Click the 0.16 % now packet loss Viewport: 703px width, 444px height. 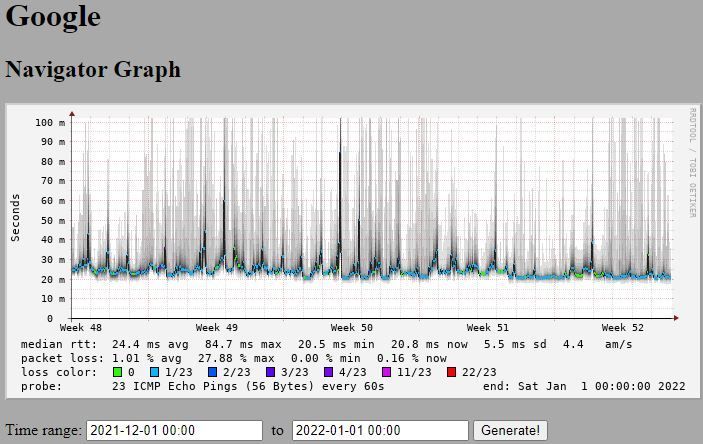point(412,358)
